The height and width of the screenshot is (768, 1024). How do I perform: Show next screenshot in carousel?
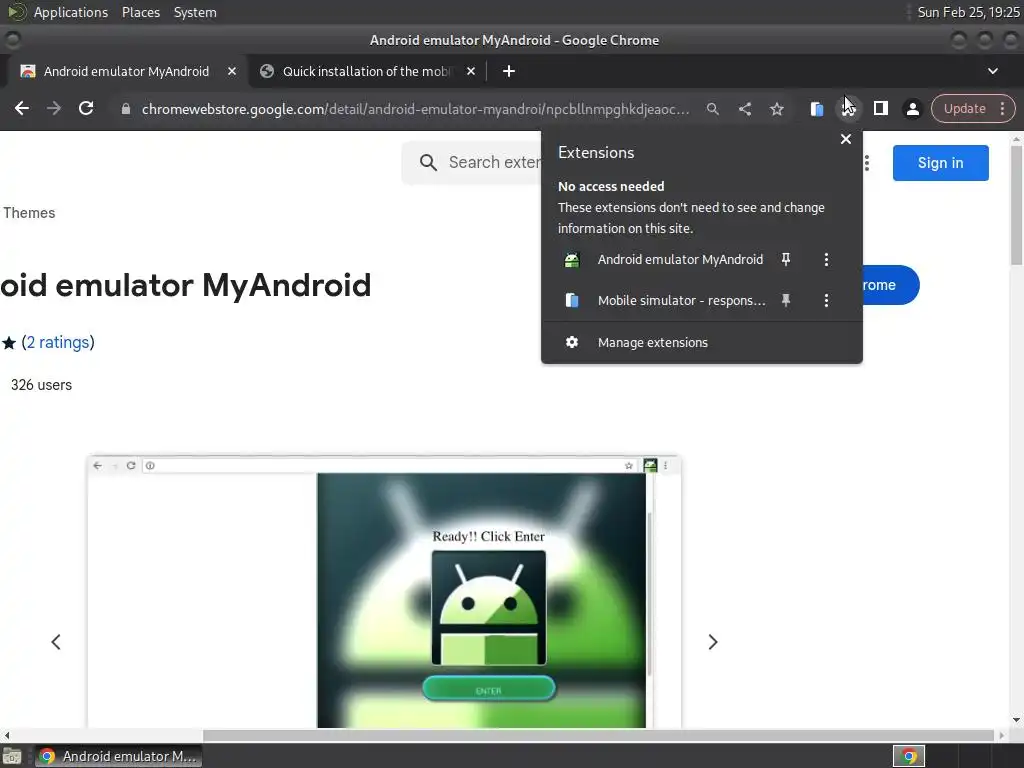(712, 642)
